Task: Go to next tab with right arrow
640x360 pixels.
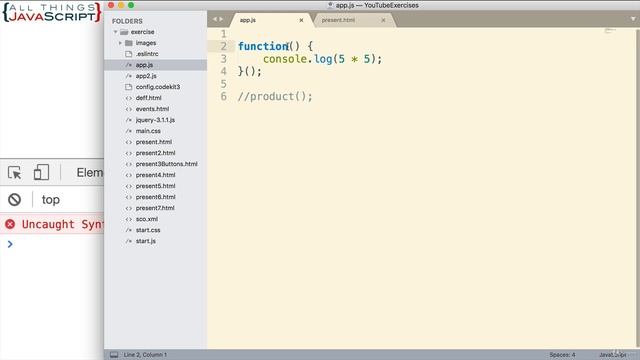Action: pos(221,19)
